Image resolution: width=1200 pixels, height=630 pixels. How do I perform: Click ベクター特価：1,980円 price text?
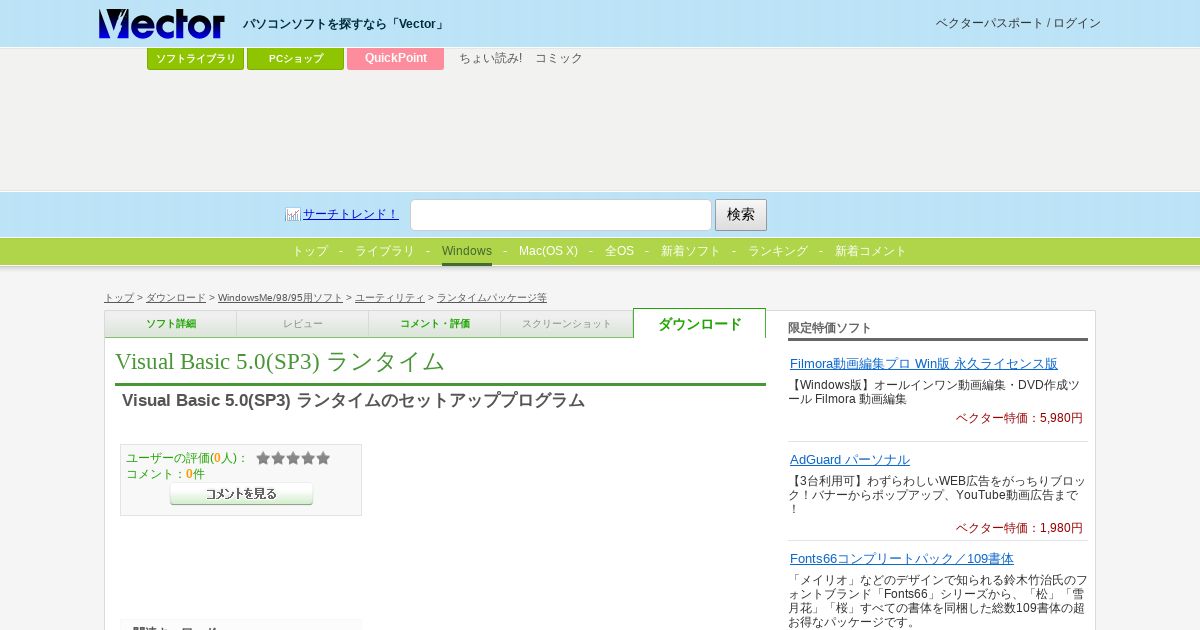1019,528
